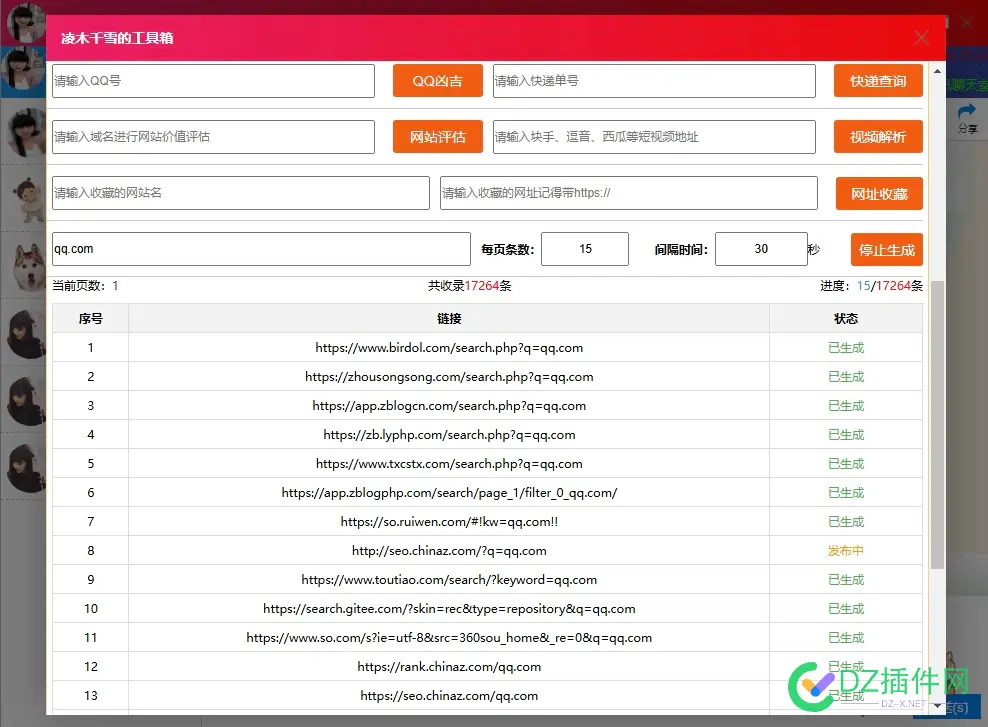Screen dimensions: 988x727
Task: Open the app.zblogphp.com search link
Action: tap(449, 493)
